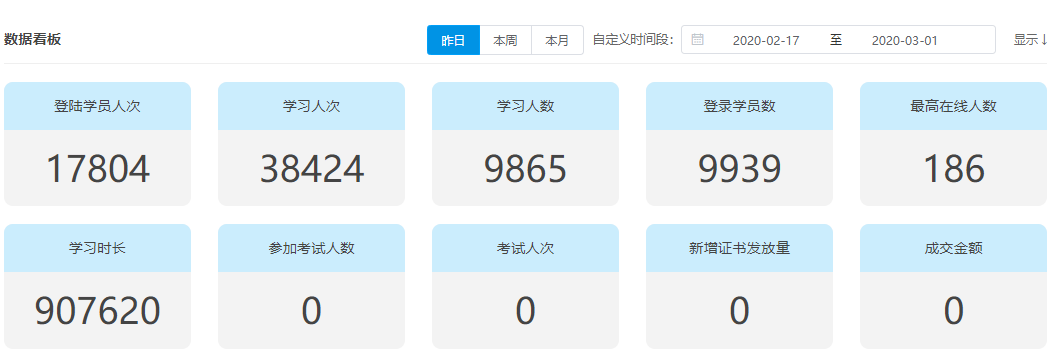The height and width of the screenshot is (361, 1060).
Task: Select the 新增证书发放量 card
Action: click(740, 287)
